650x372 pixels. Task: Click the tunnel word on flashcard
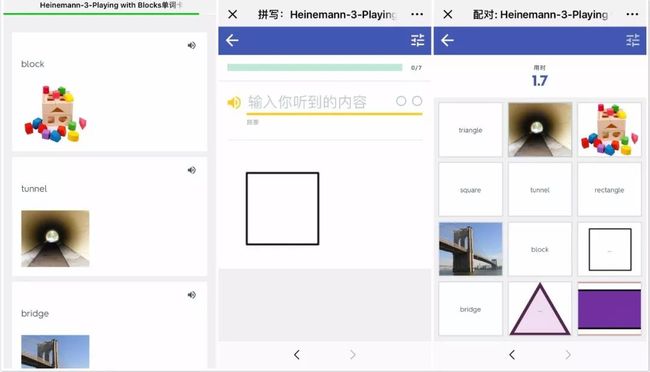pos(34,189)
